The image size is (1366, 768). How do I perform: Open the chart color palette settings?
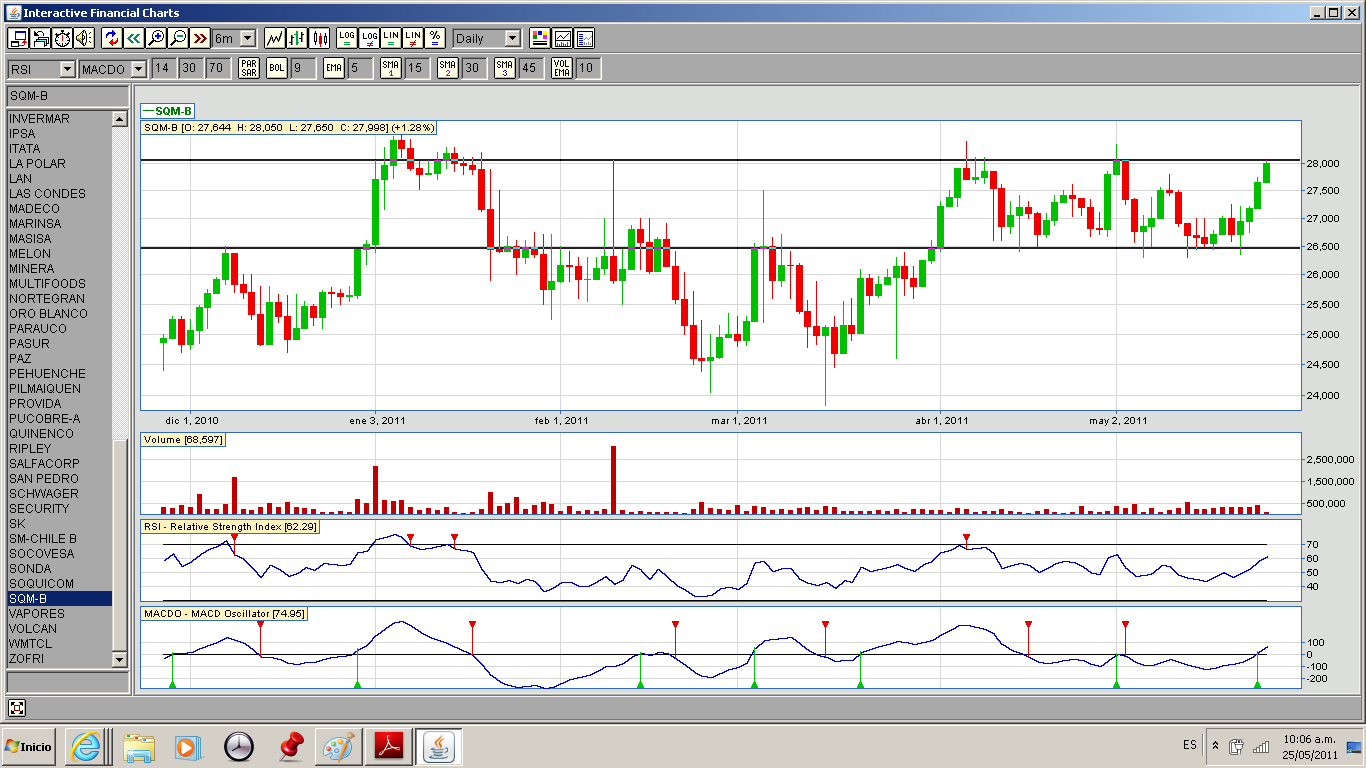tap(540, 38)
